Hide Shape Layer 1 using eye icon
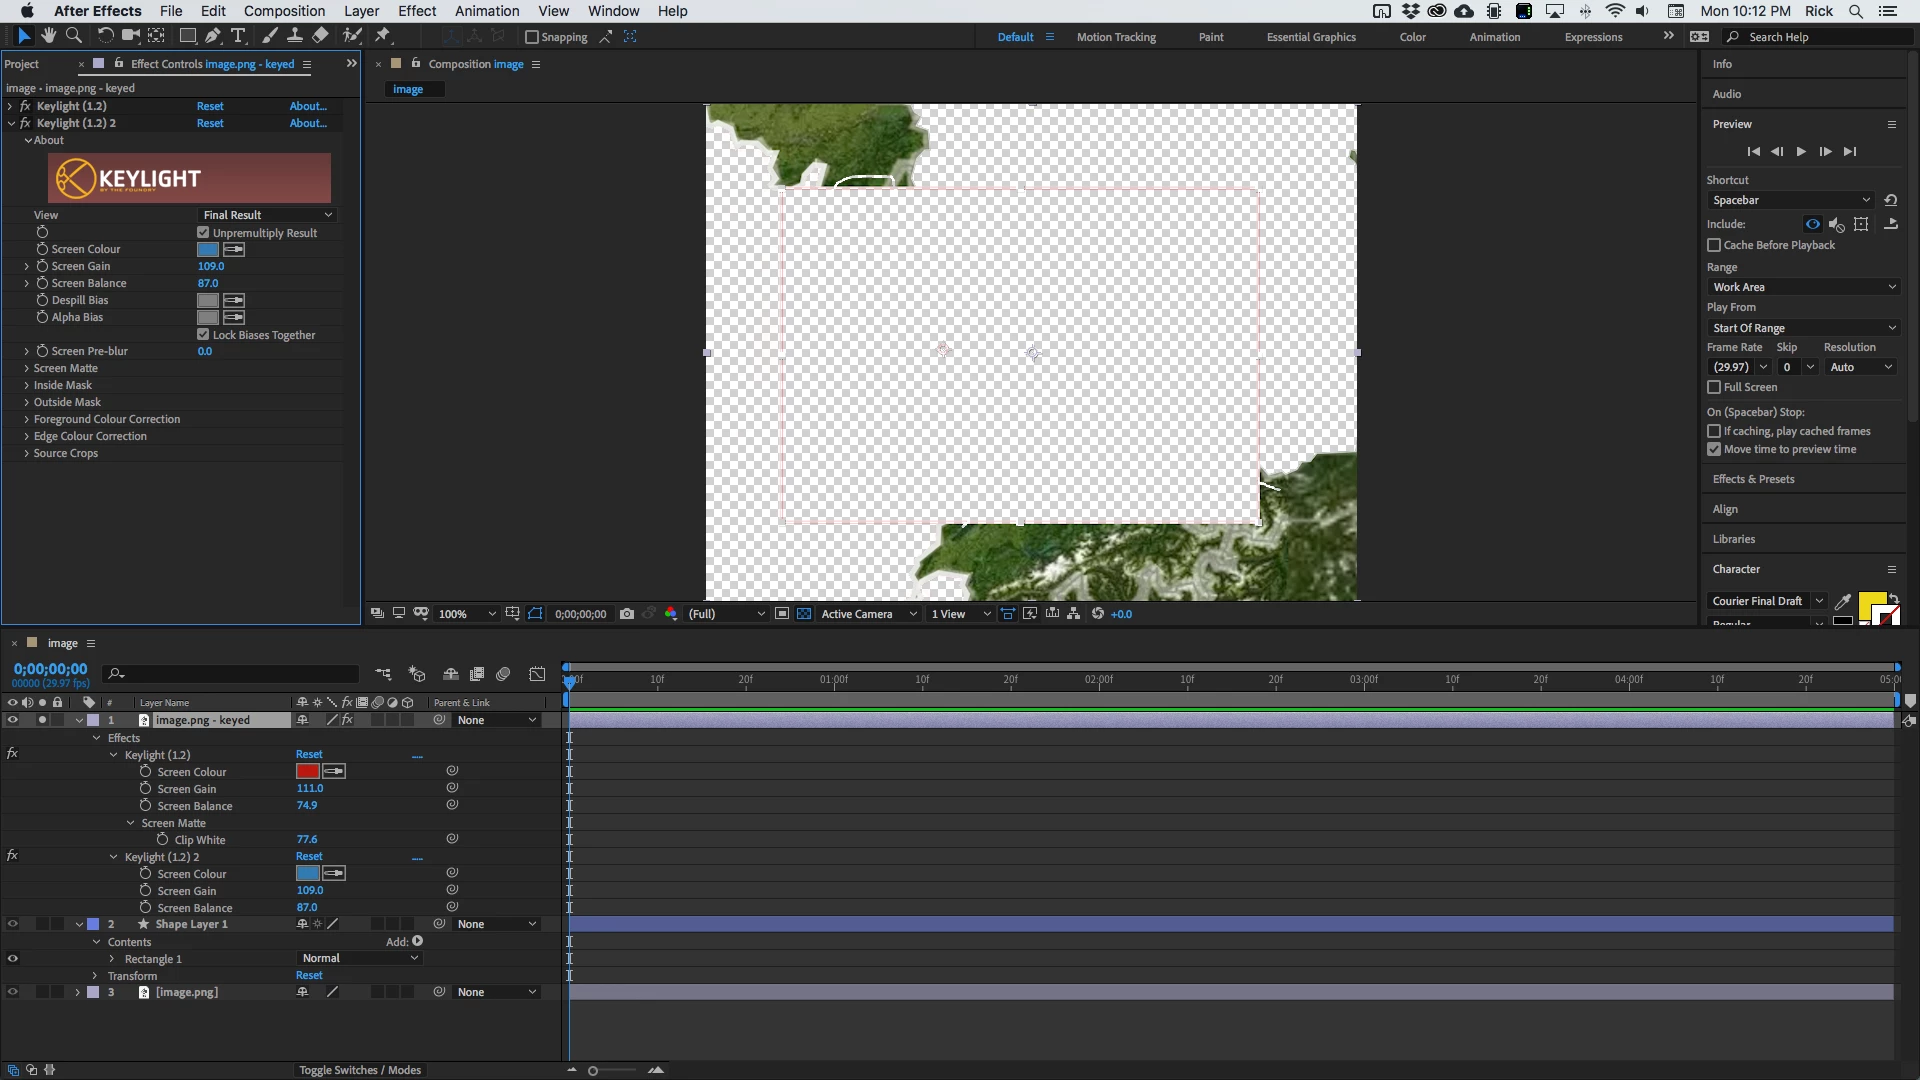Image resolution: width=1920 pixels, height=1080 pixels. [12, 924]
